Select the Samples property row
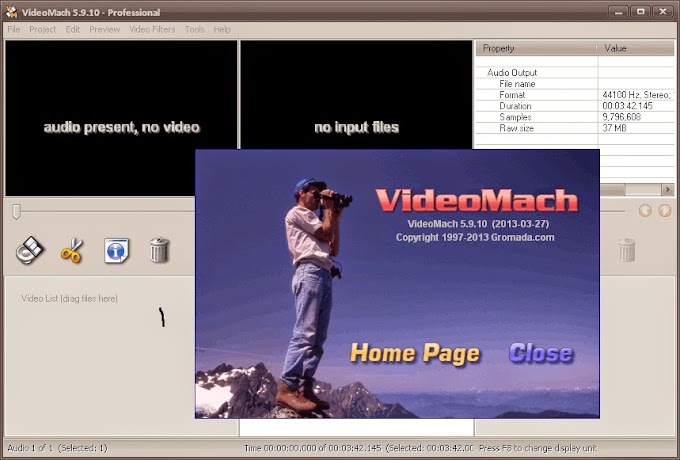 click(x=575, y=117)
